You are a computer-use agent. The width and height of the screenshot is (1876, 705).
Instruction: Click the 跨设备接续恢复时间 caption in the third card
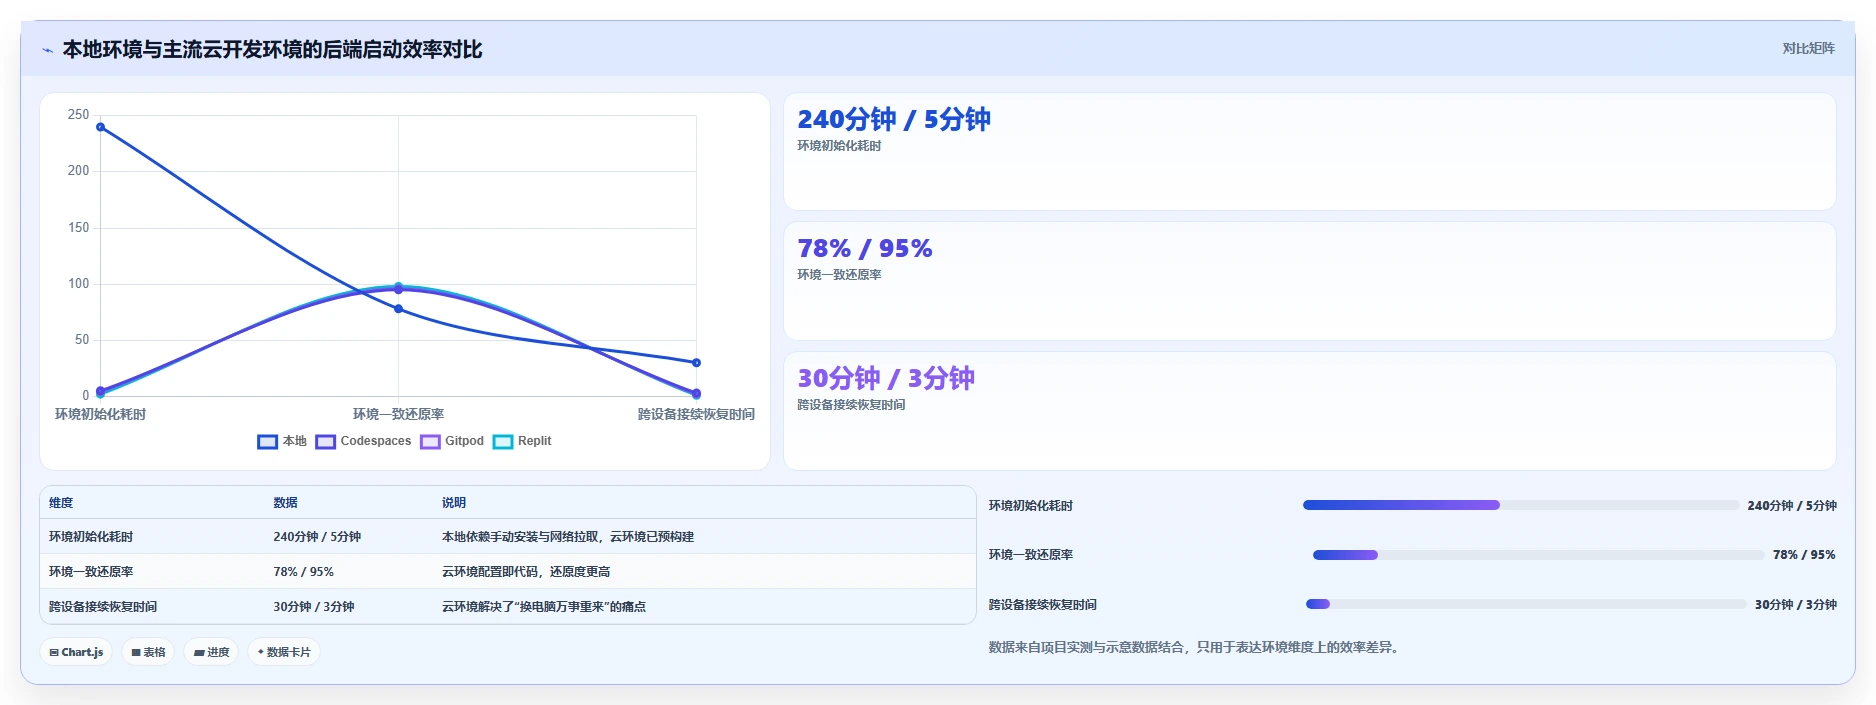pyautogui.click(x=851, y=405)
